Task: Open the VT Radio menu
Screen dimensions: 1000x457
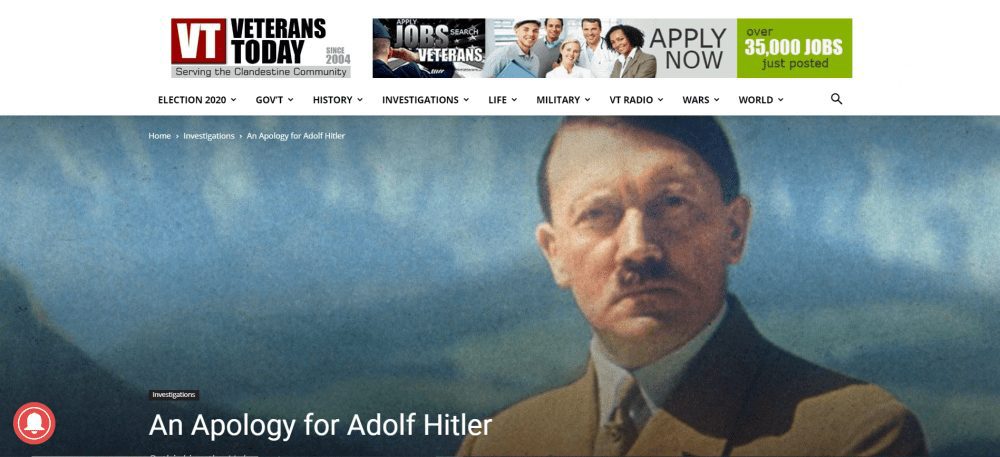Action: click(x=636, y=100)
